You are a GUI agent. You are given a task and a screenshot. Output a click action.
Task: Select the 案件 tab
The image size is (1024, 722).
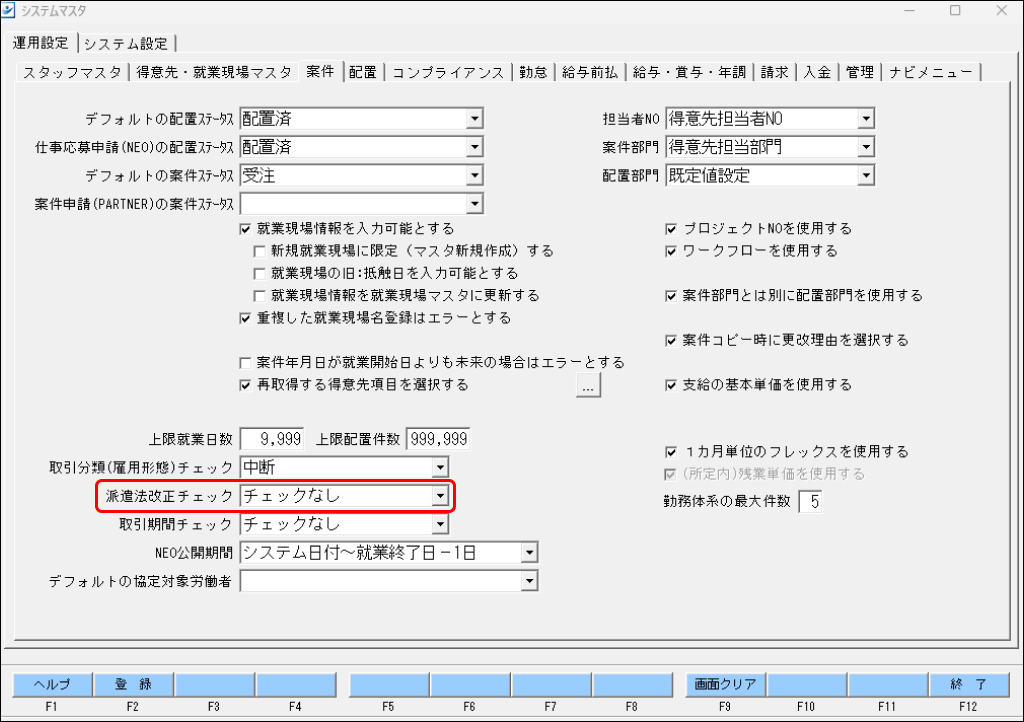320,71
